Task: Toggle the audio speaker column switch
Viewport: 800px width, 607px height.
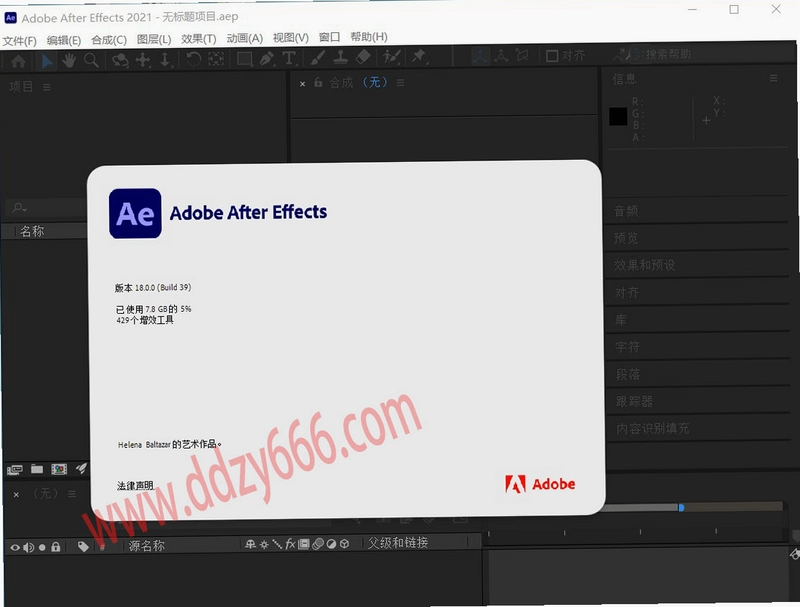Action: [x=29, y=548]
